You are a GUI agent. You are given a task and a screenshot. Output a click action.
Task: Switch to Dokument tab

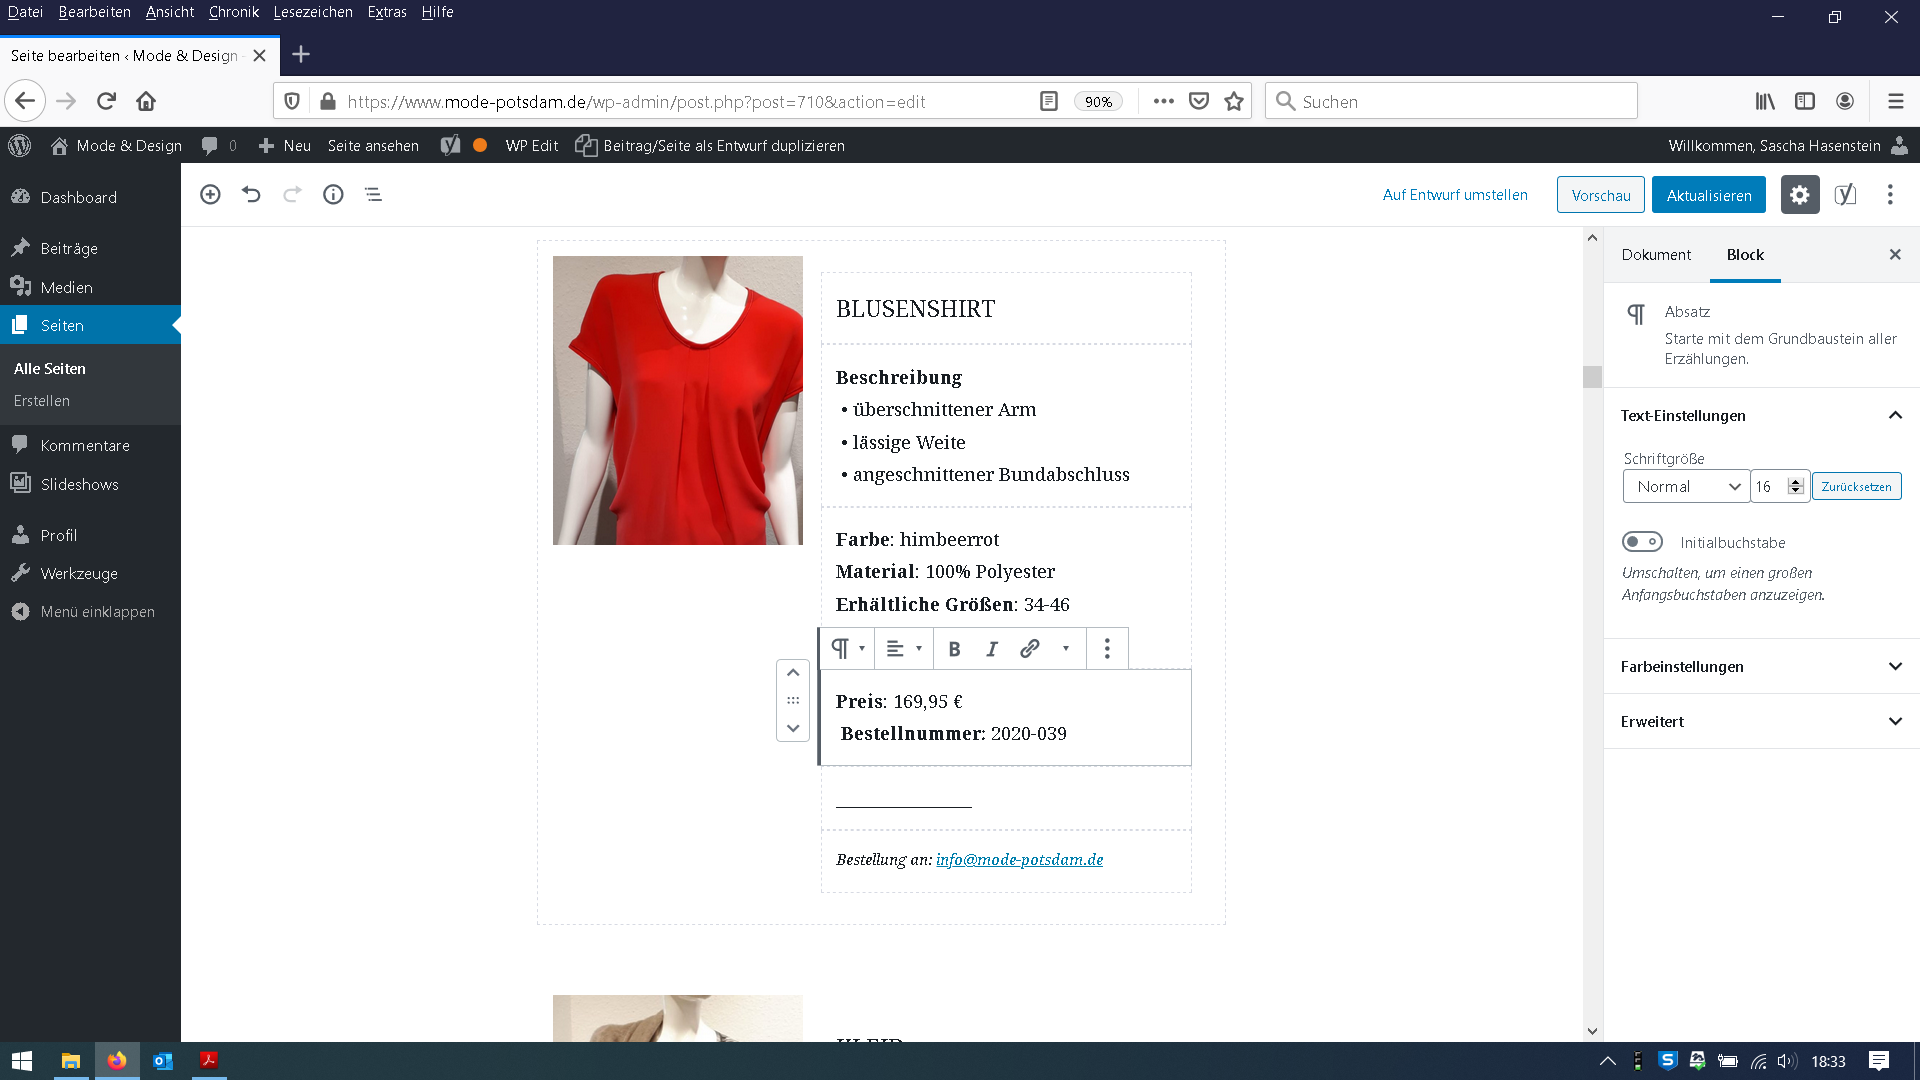coord(1656,255)
